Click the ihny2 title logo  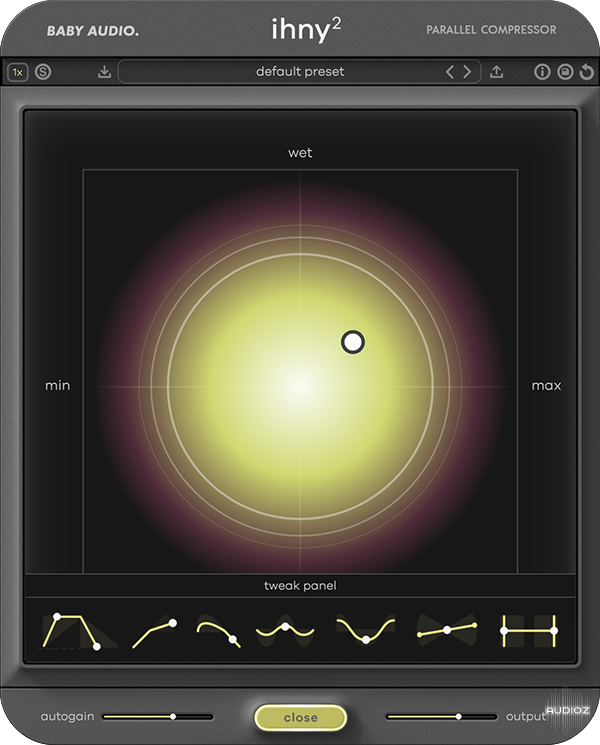click(x=306, y=29)
